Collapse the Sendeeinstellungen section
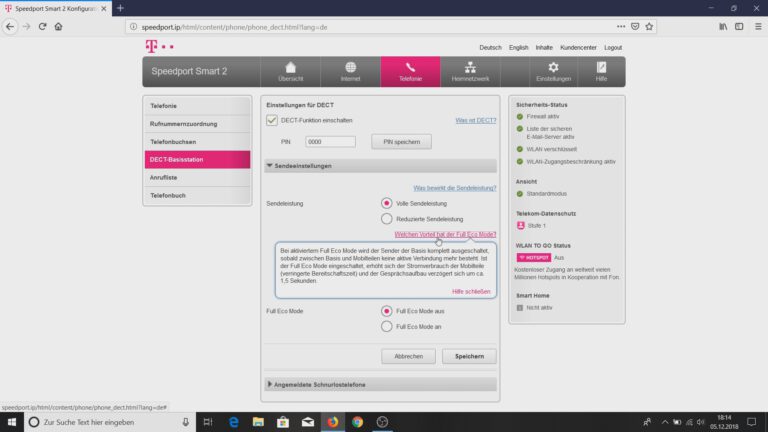Screen dimensions: 768x432 (x=380, y=166)
